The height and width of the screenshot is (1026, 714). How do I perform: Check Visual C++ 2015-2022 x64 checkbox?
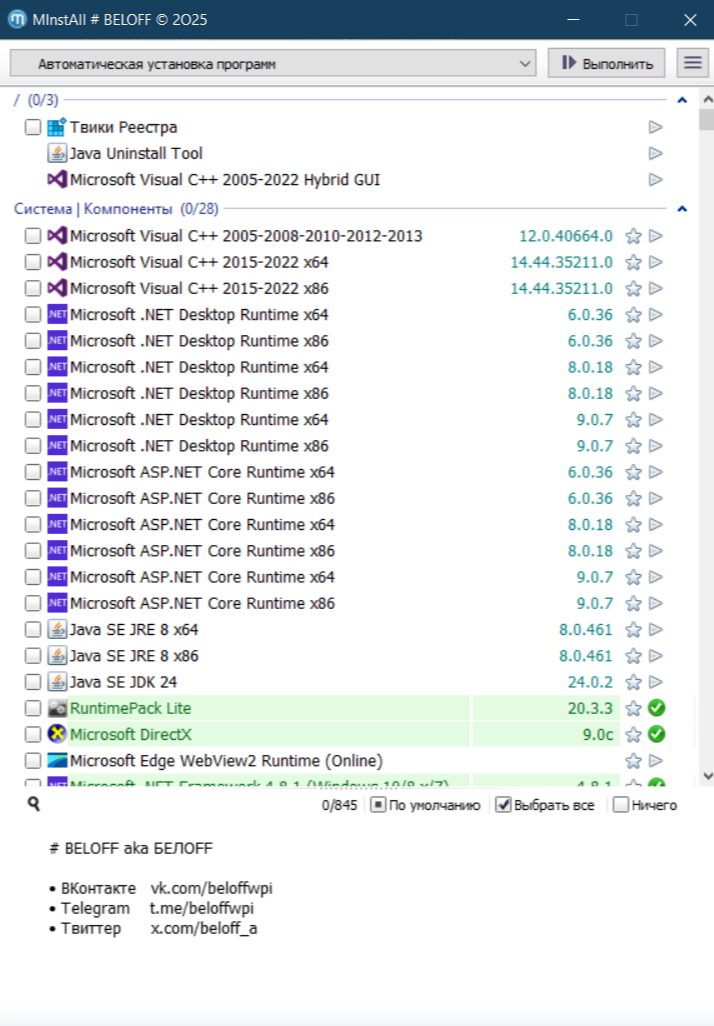tap(33, 262)
